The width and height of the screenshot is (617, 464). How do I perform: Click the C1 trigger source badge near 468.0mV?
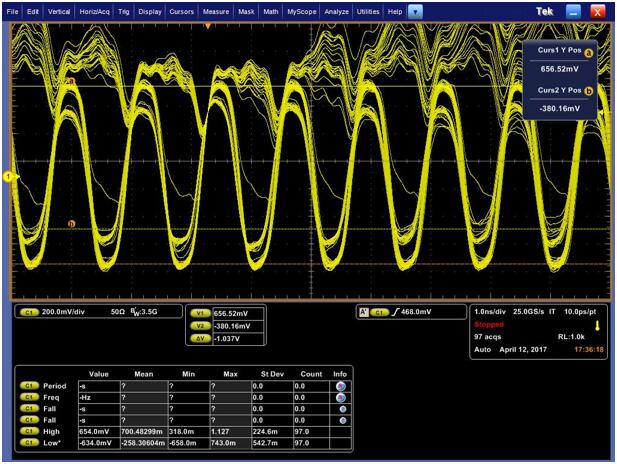[381, 312]
